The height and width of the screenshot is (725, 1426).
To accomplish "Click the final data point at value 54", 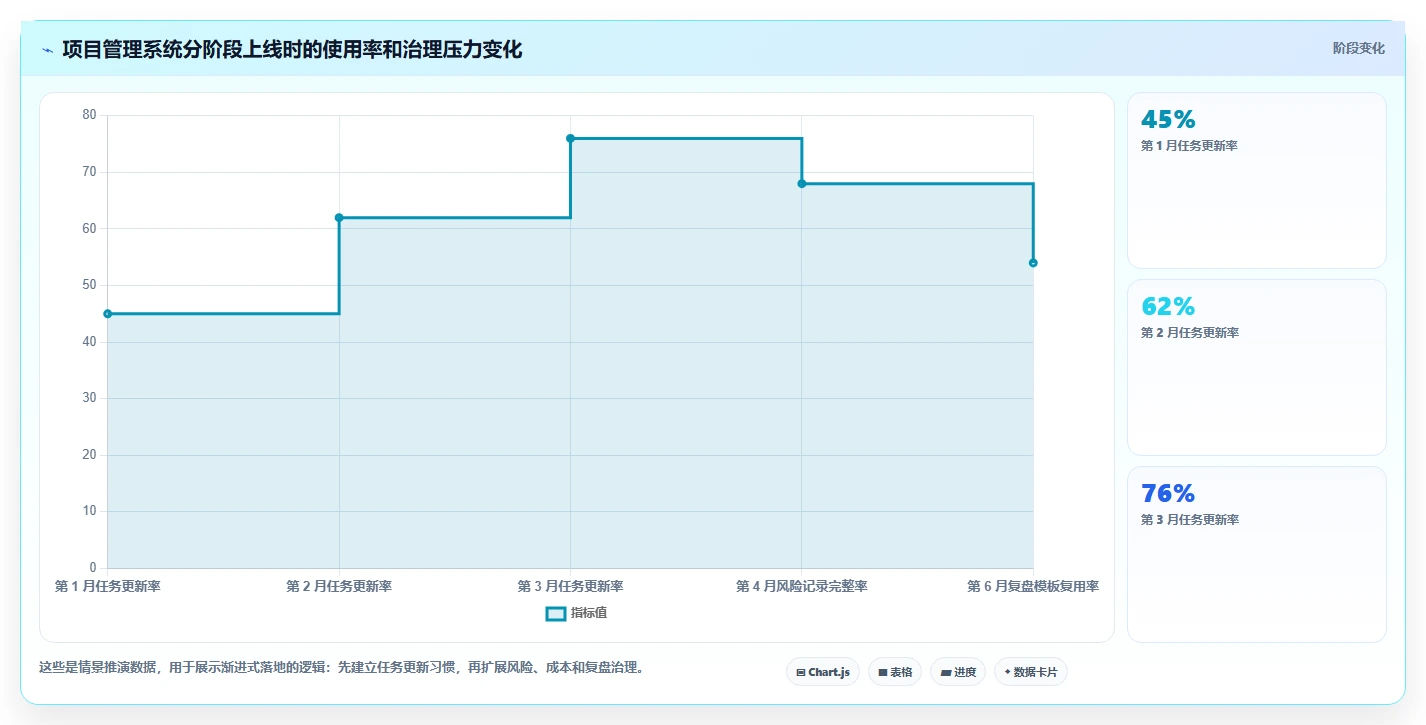I will point(1033,263).
